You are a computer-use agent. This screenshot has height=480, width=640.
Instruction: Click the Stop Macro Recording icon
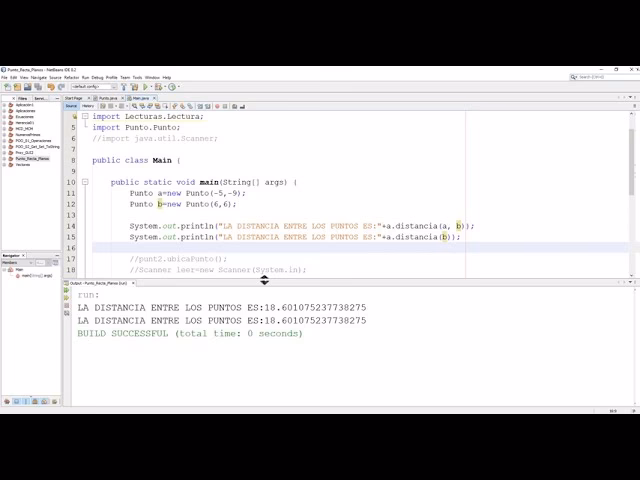[x=225, y=106]
